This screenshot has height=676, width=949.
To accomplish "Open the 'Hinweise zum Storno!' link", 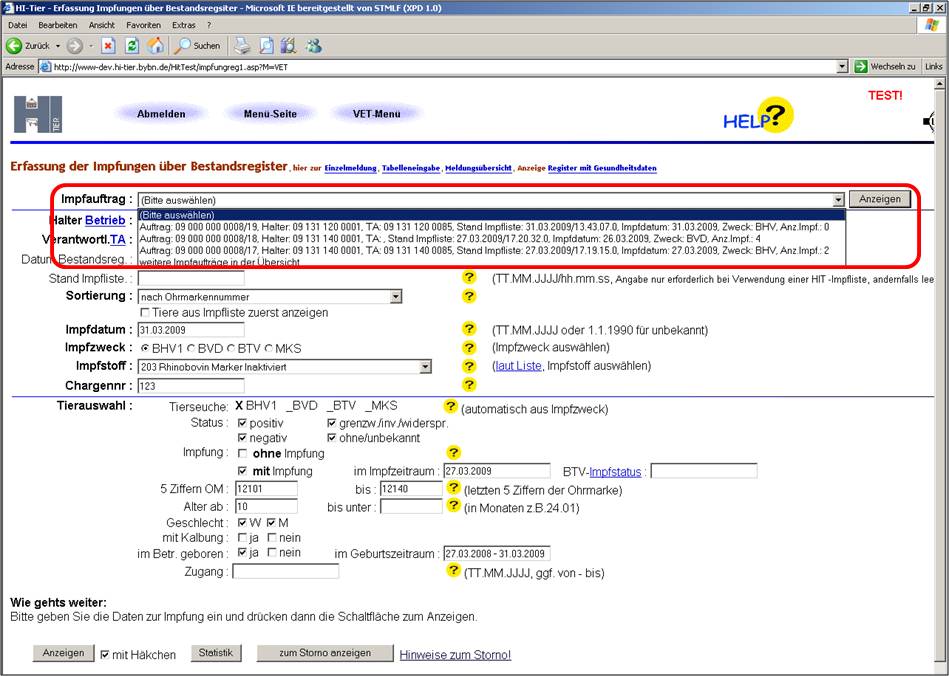I will pos(455,655).
